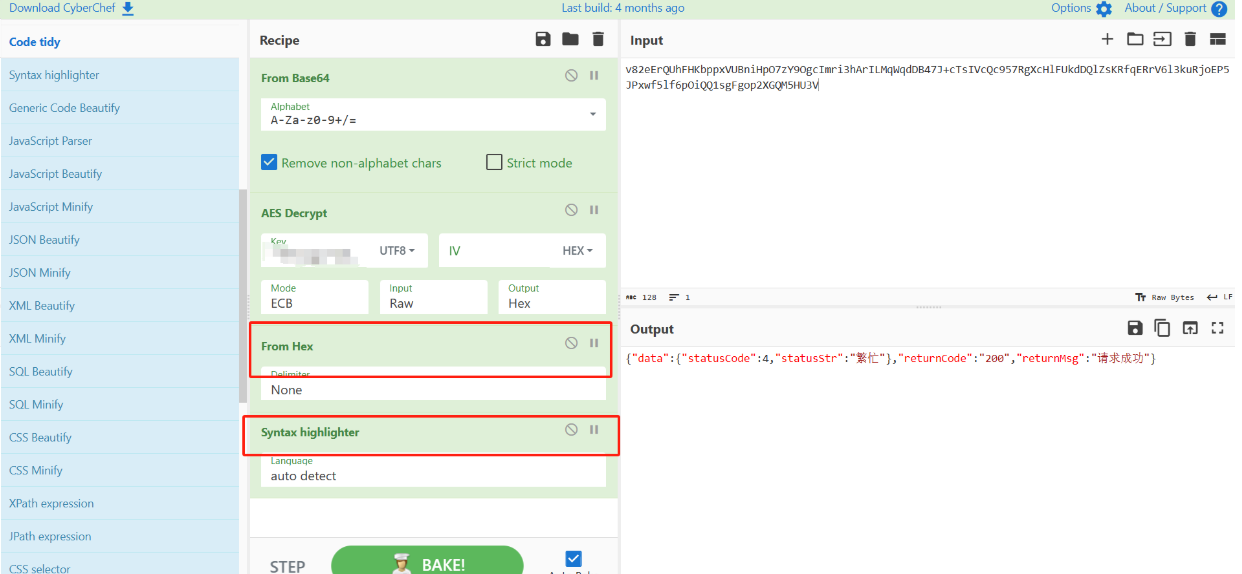Reset the pane layout
Viewport: 1242px width, 574px height.
1218,39
